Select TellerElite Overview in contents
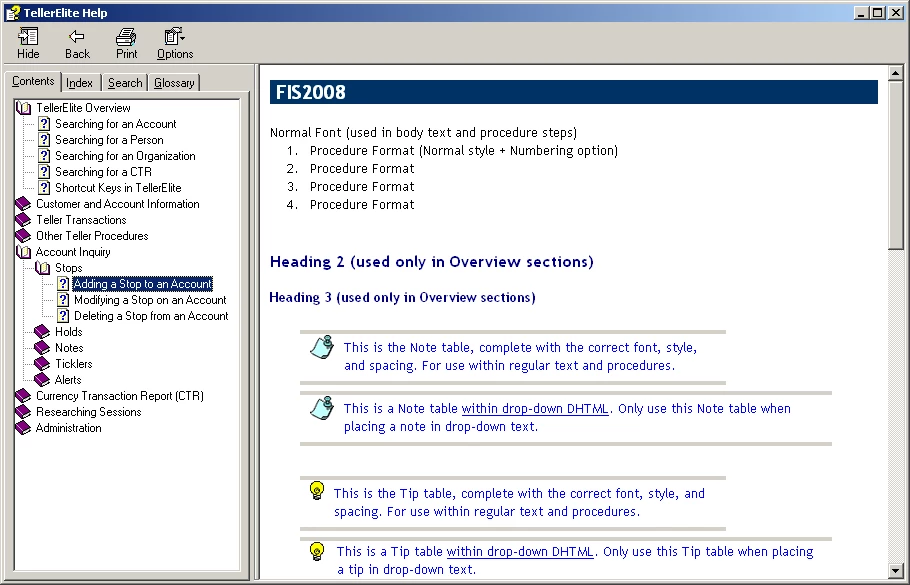 pos(83,108)
